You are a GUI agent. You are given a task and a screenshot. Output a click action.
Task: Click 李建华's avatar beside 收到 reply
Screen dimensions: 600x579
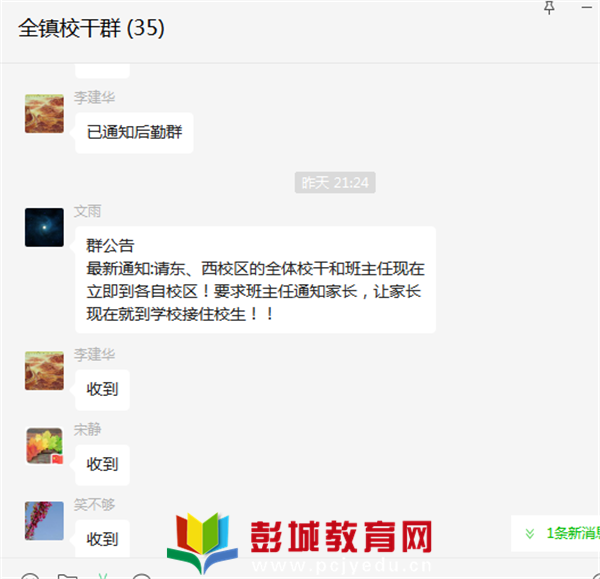click(44, 371)
